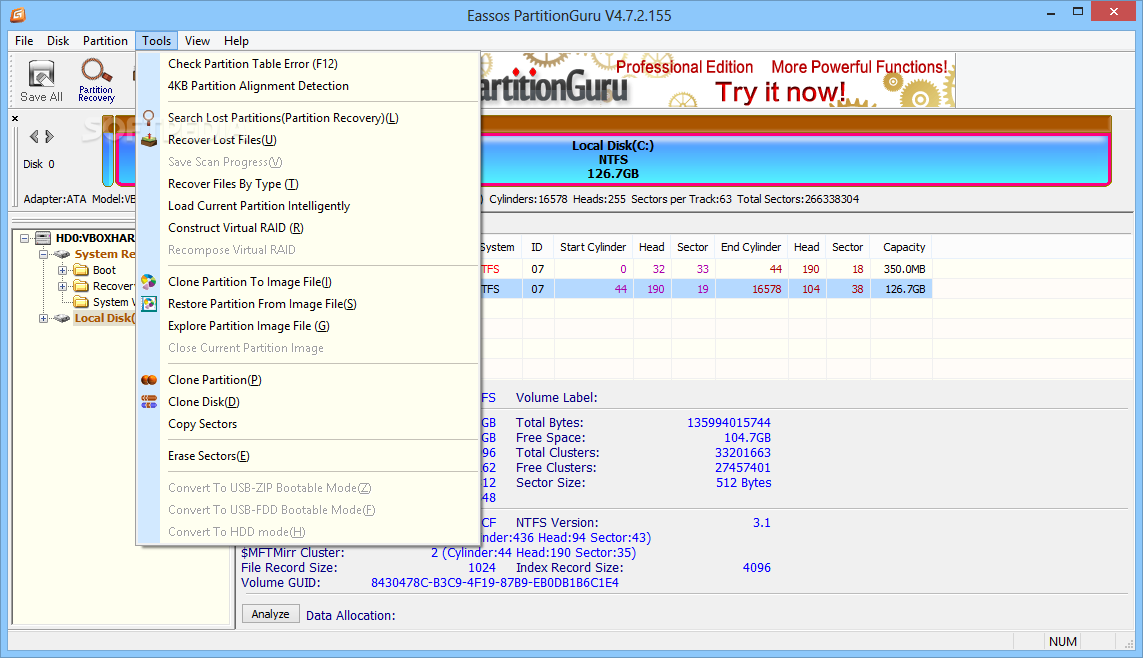The width and height of the screenshot is (1143, 658).
Task: Choose Copy Sectors
Action: (203, 424)
